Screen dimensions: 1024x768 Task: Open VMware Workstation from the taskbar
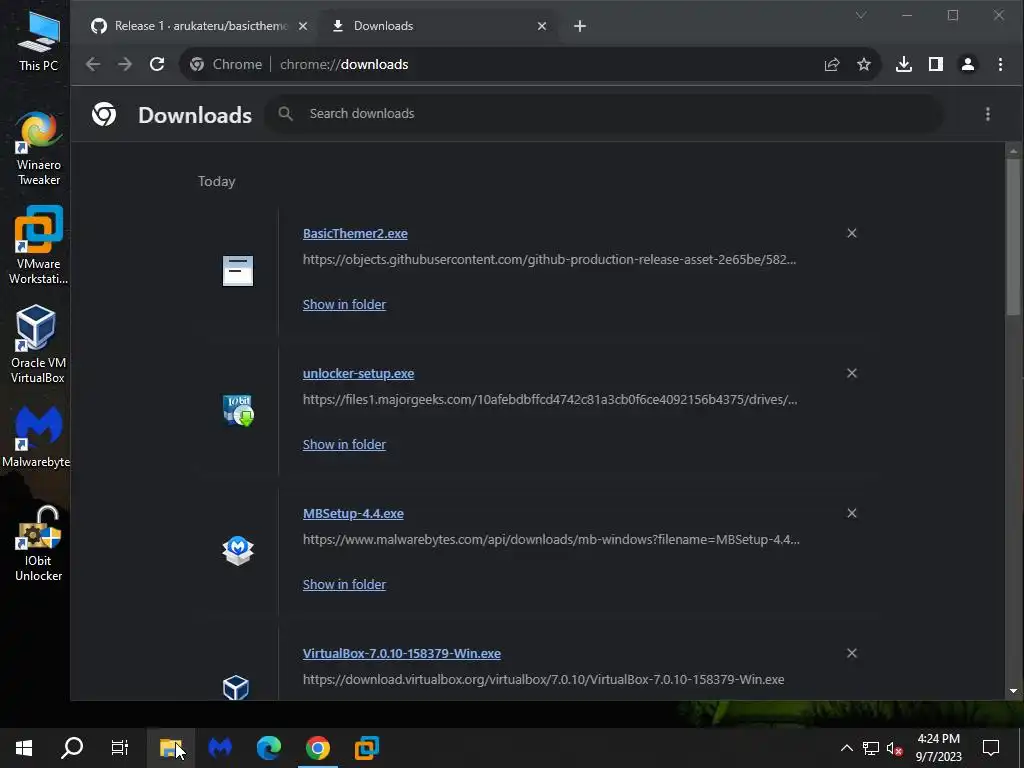pos(366,748)
